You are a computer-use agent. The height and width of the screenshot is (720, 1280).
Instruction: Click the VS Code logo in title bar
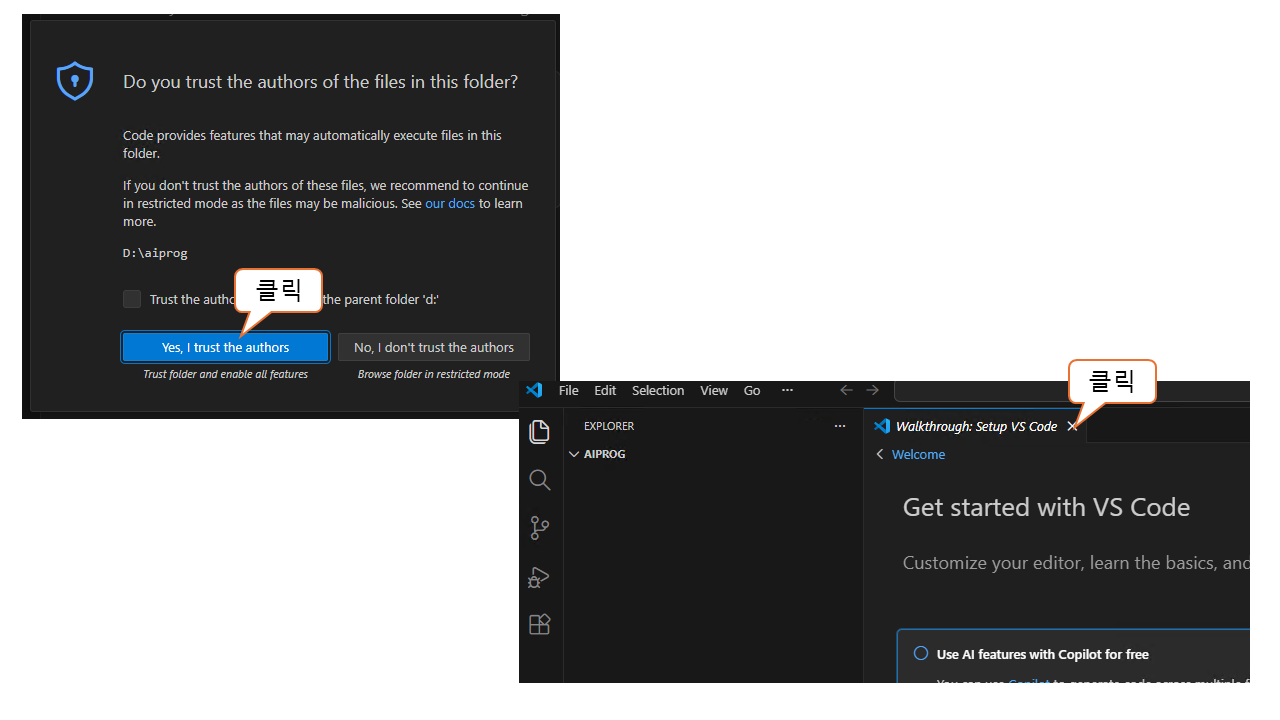[534, 390]
